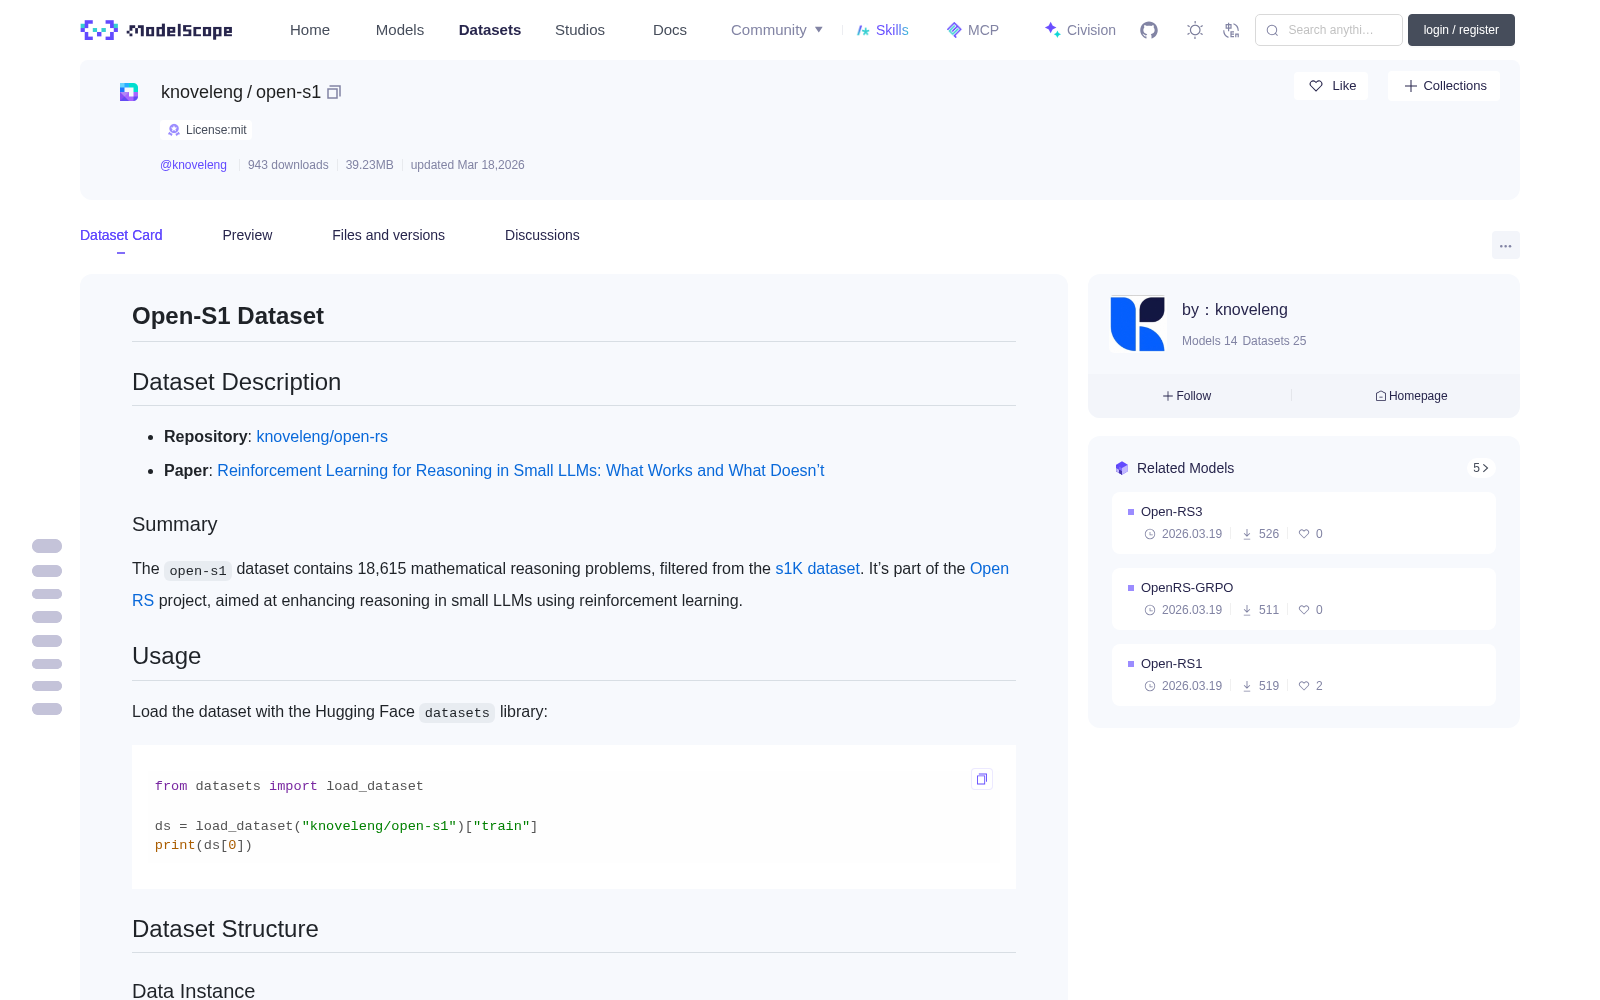Screen dimensions: 1600x1000
Task: Click Models 14 count under knoveleng
Action: click(1209, 341)
